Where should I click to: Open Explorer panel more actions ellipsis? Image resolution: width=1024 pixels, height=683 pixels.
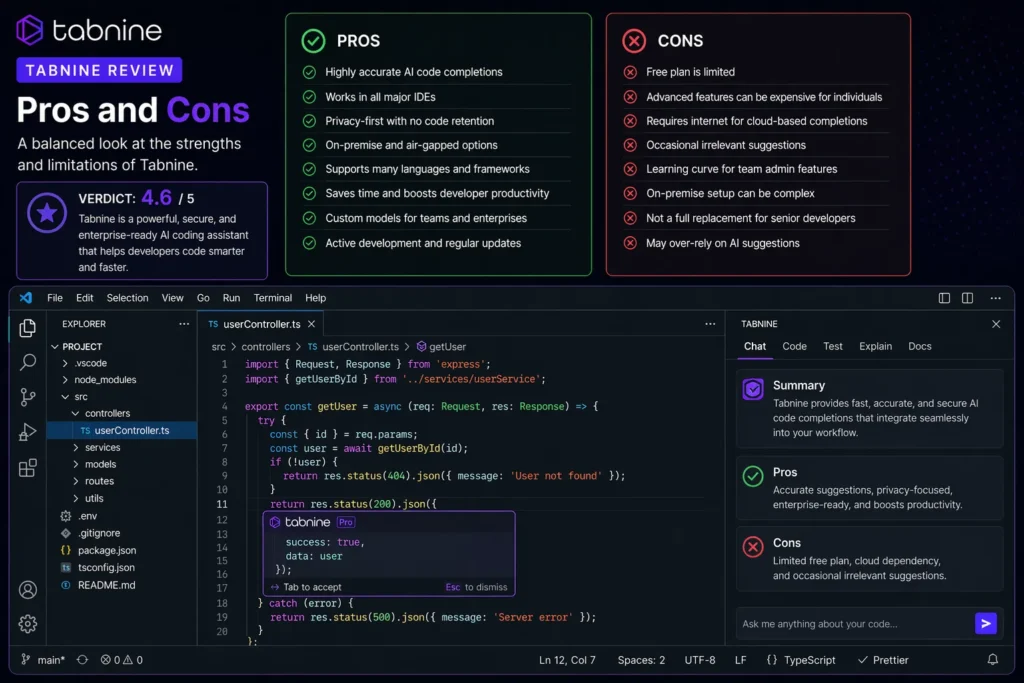coord(184,324)
